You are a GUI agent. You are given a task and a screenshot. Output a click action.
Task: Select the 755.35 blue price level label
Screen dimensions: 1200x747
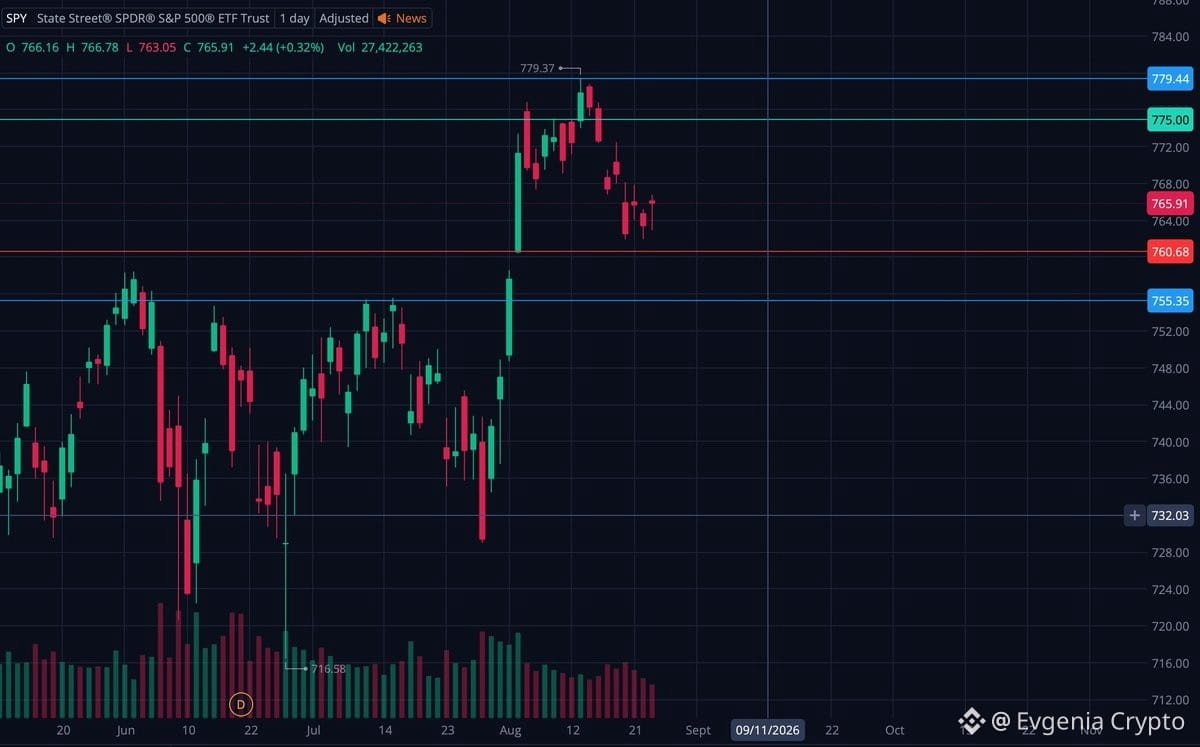pyautogui.click(x=1170, y=300)
